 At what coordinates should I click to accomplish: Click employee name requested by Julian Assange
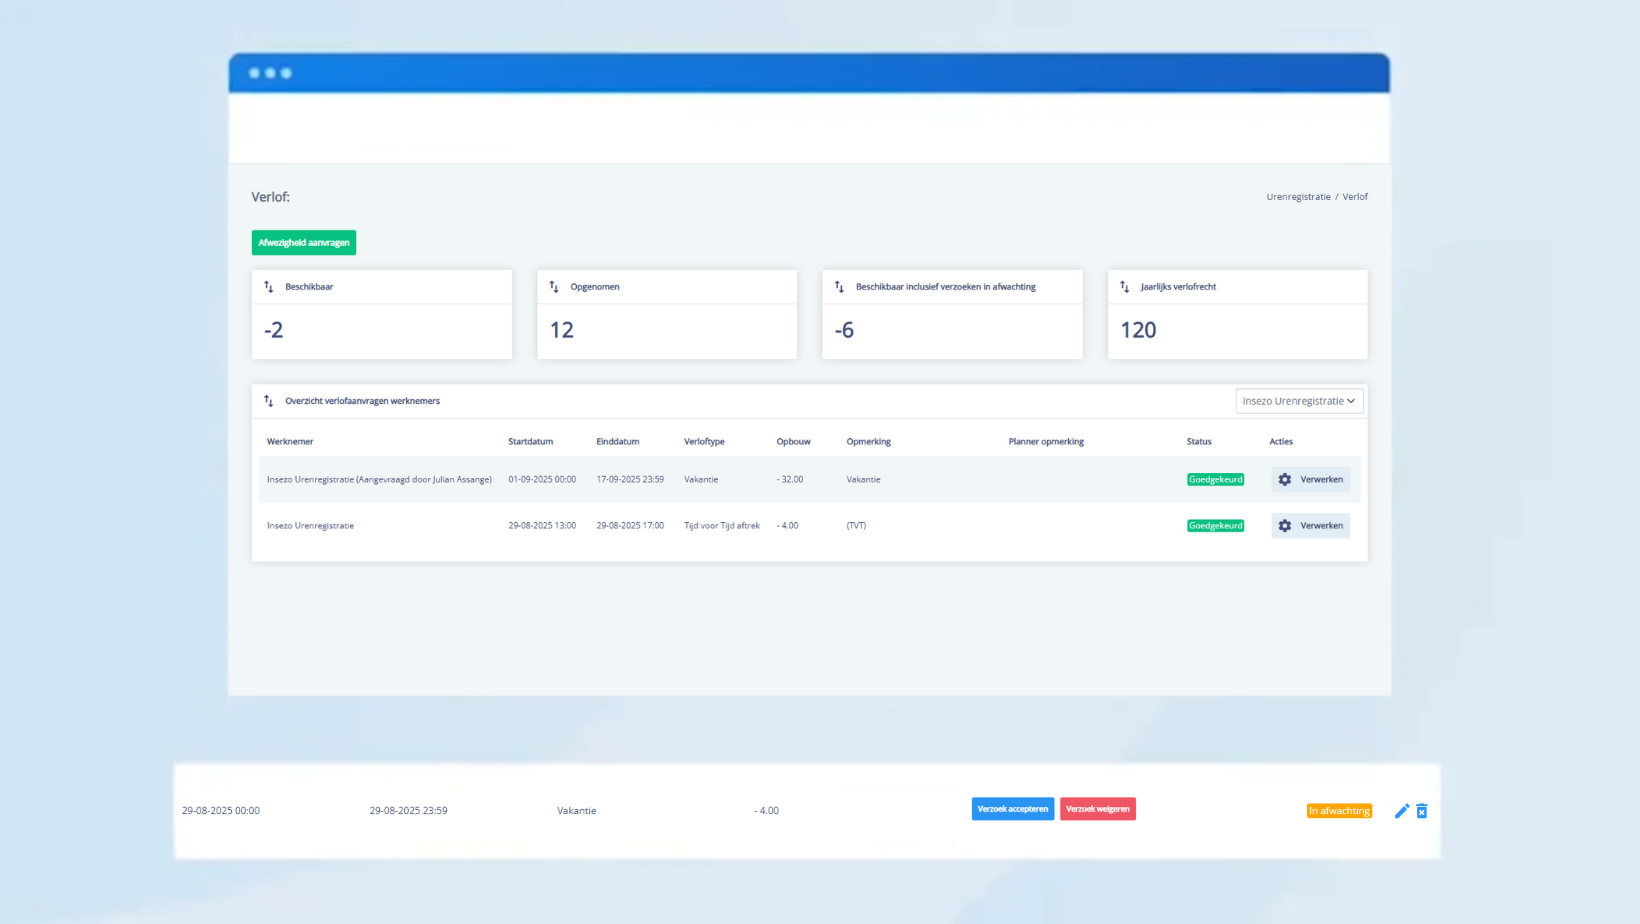coord(379,480)
